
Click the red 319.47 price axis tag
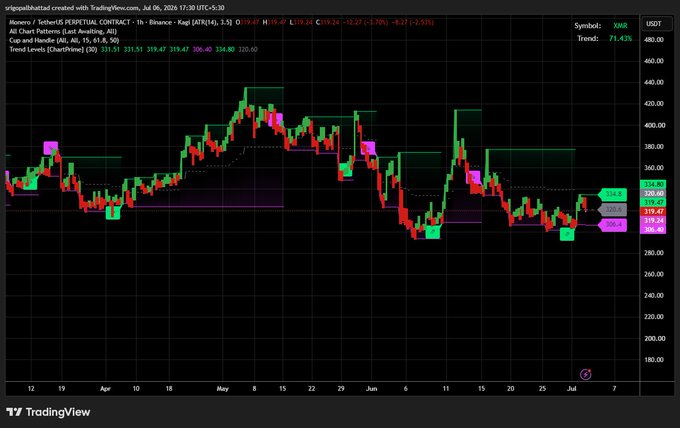(653, 212)
